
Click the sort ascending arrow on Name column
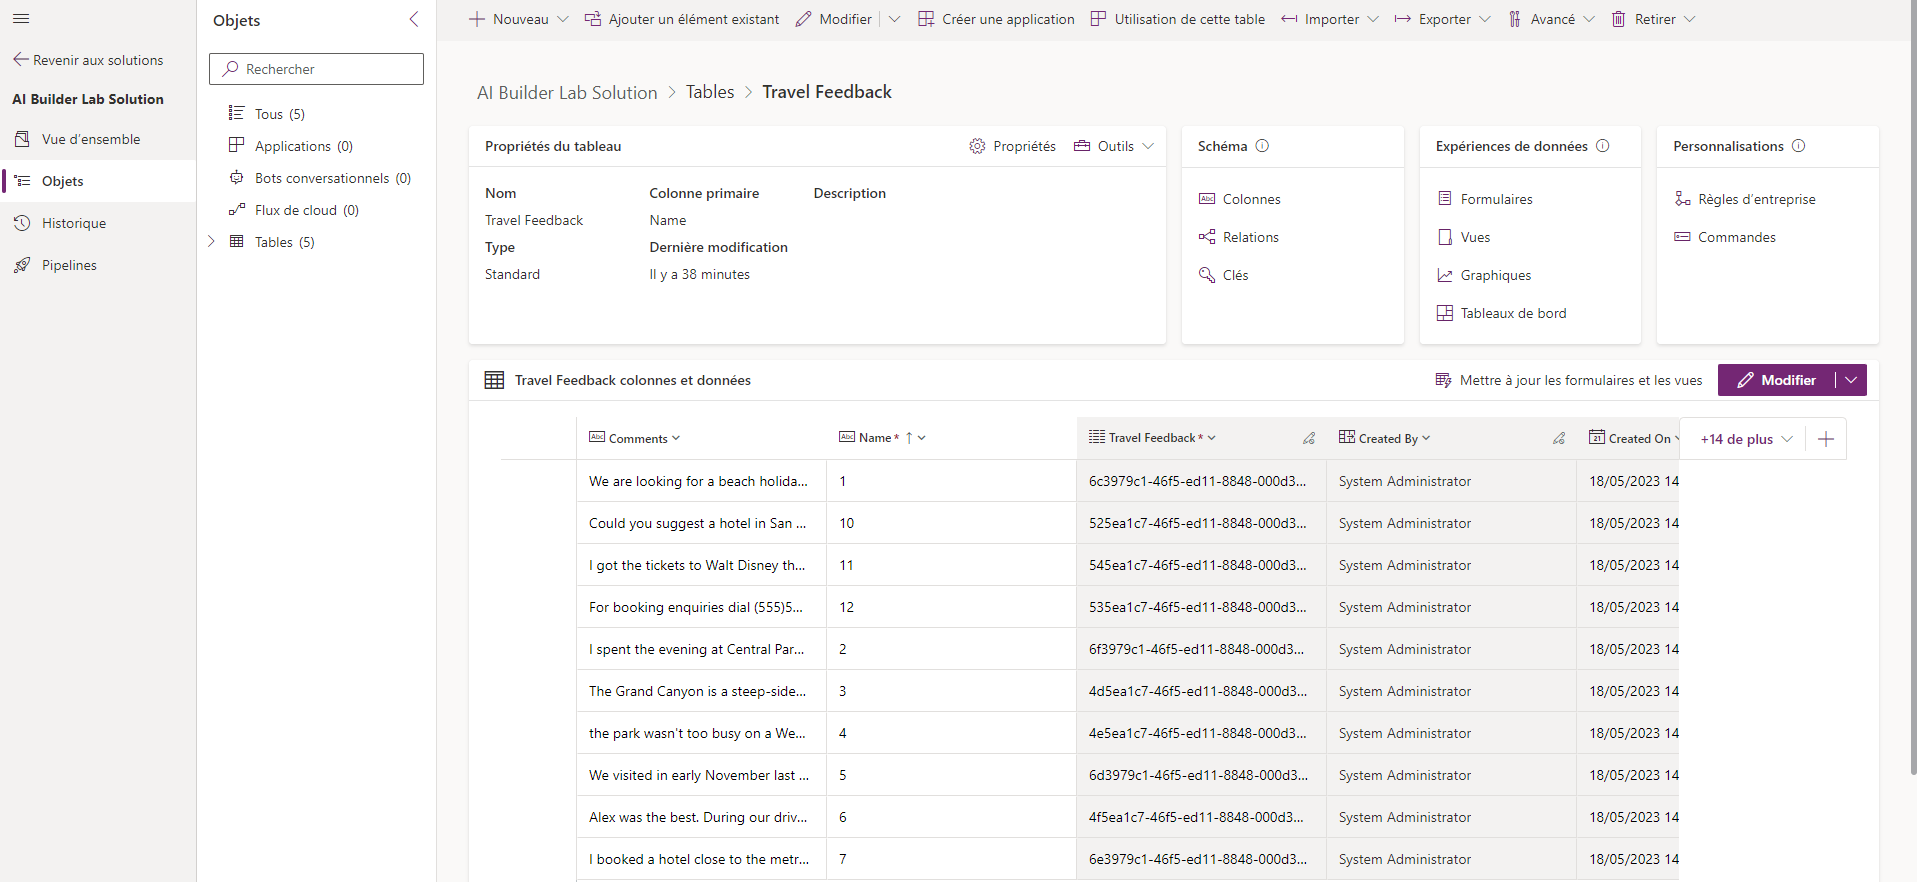tap(909, 438)
